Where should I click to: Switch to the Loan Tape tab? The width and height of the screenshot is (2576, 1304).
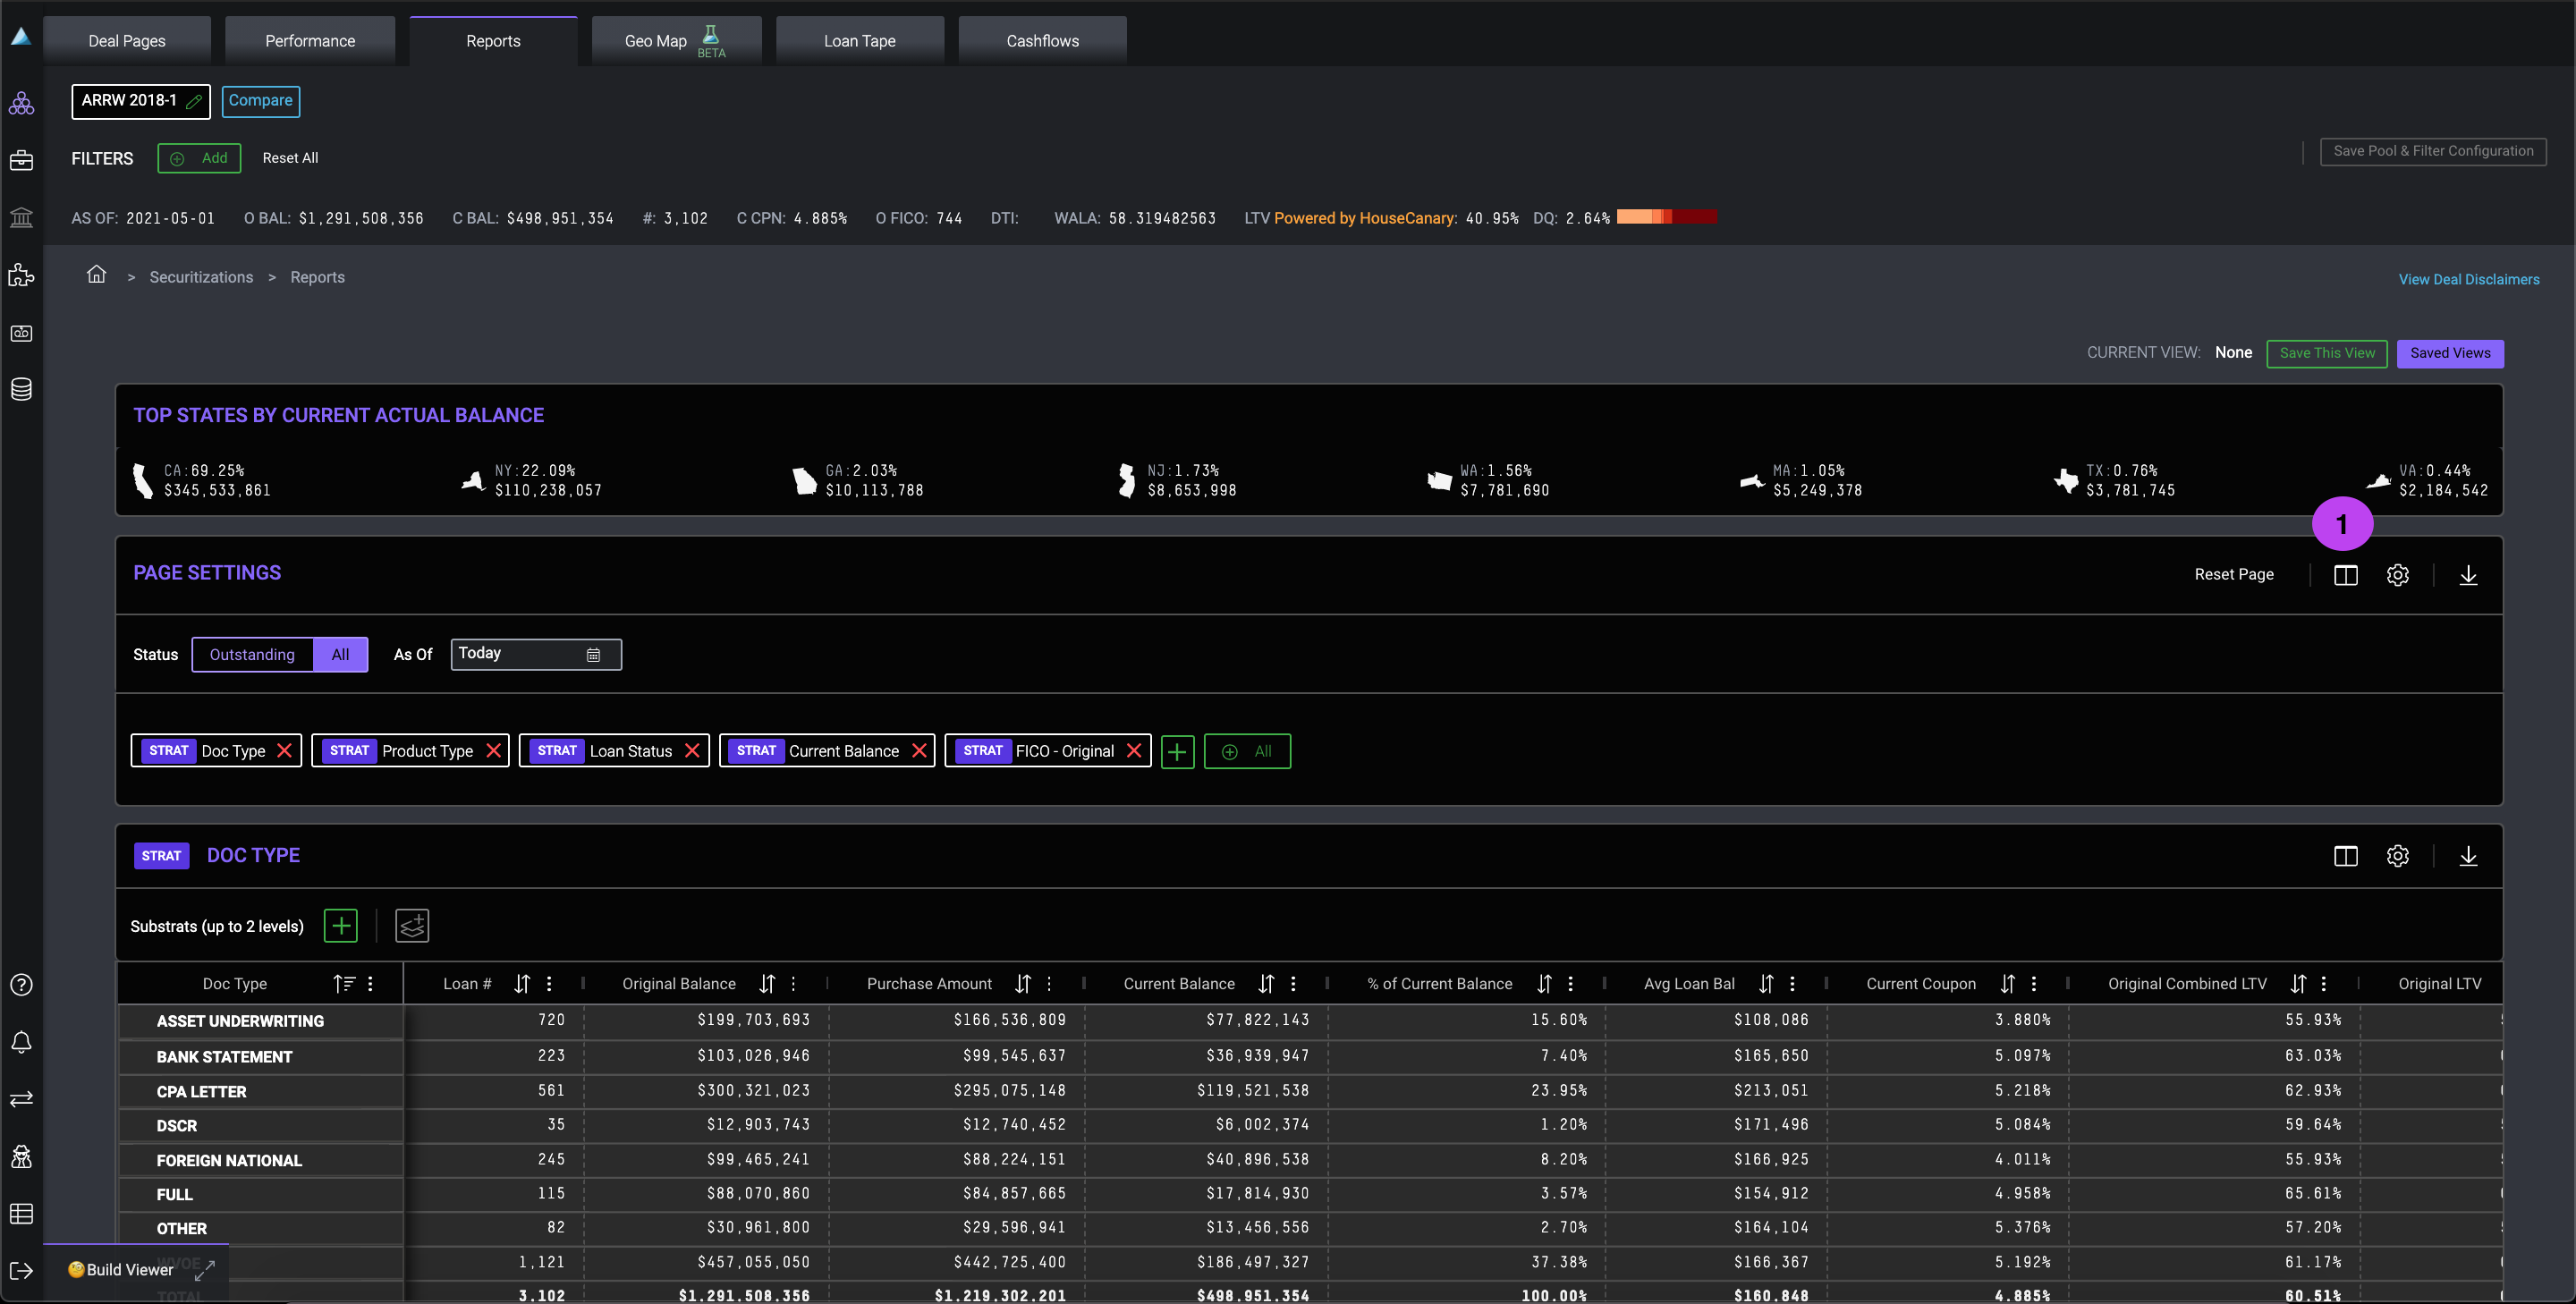pos(859,41)
